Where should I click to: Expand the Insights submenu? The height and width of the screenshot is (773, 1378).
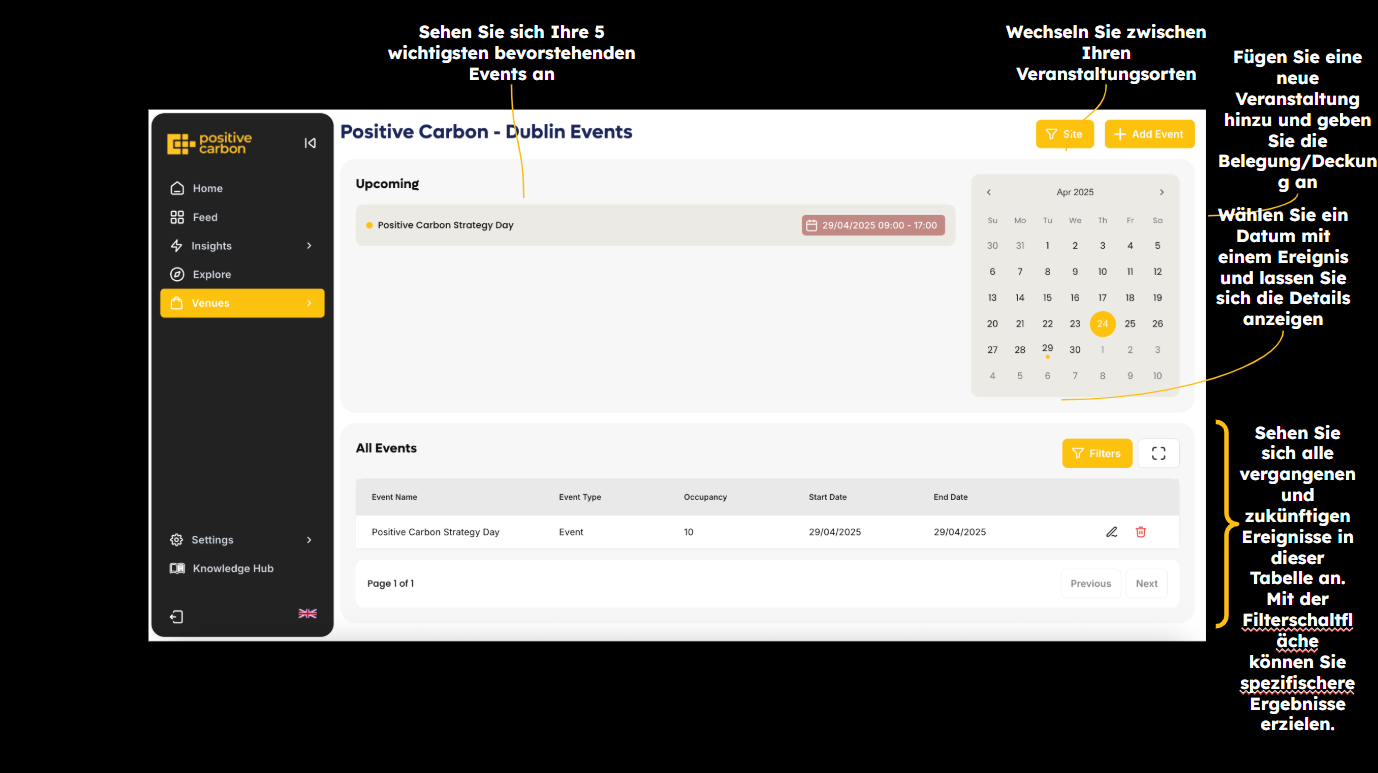click(x=308, y=246)
